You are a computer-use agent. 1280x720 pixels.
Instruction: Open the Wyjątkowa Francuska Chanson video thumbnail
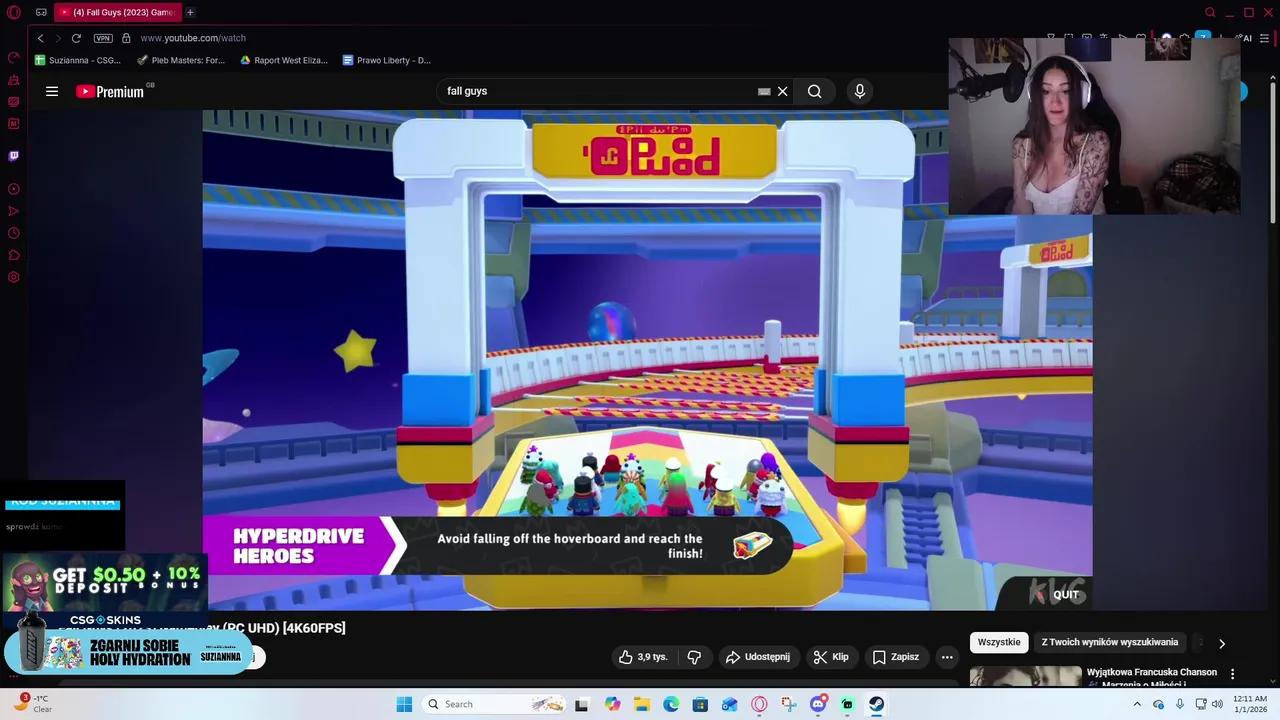point(1026,677)
